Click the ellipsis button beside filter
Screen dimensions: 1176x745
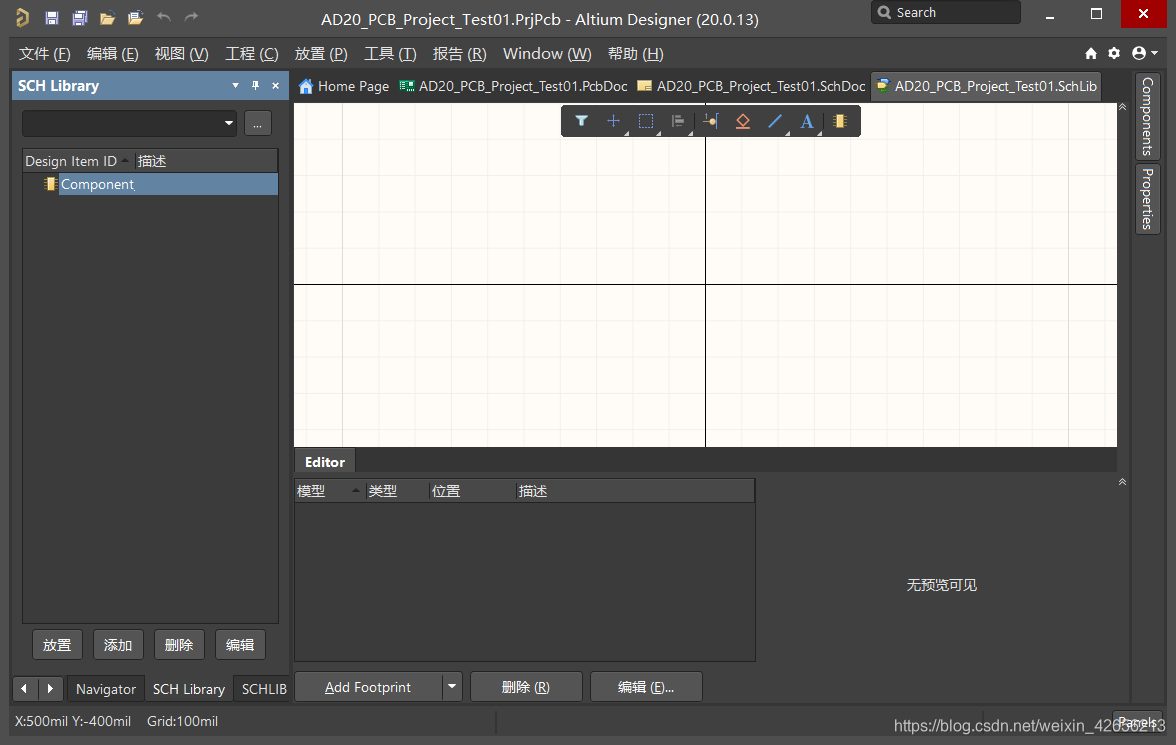click(x=257, y=124)
